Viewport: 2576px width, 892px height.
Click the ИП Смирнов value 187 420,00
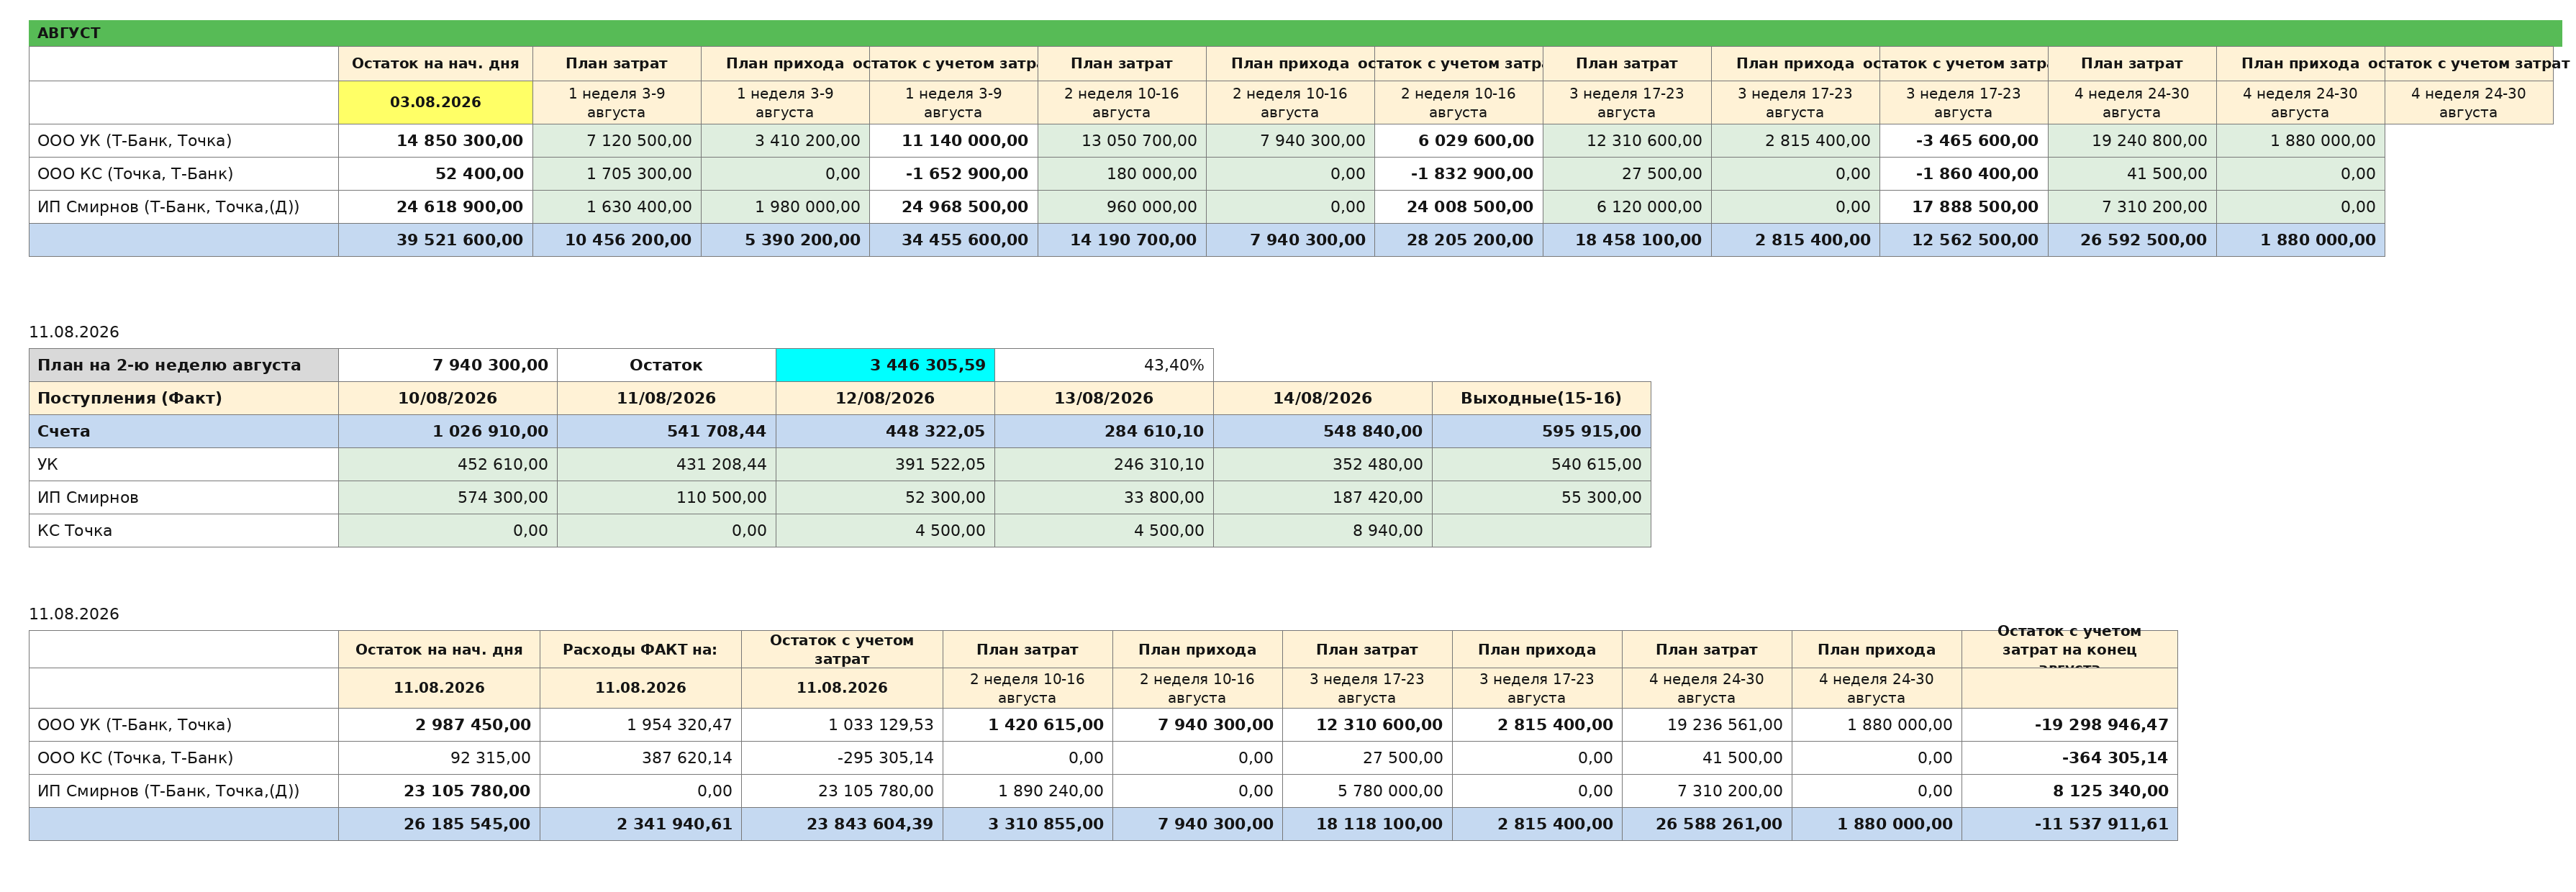(1323, 497)
